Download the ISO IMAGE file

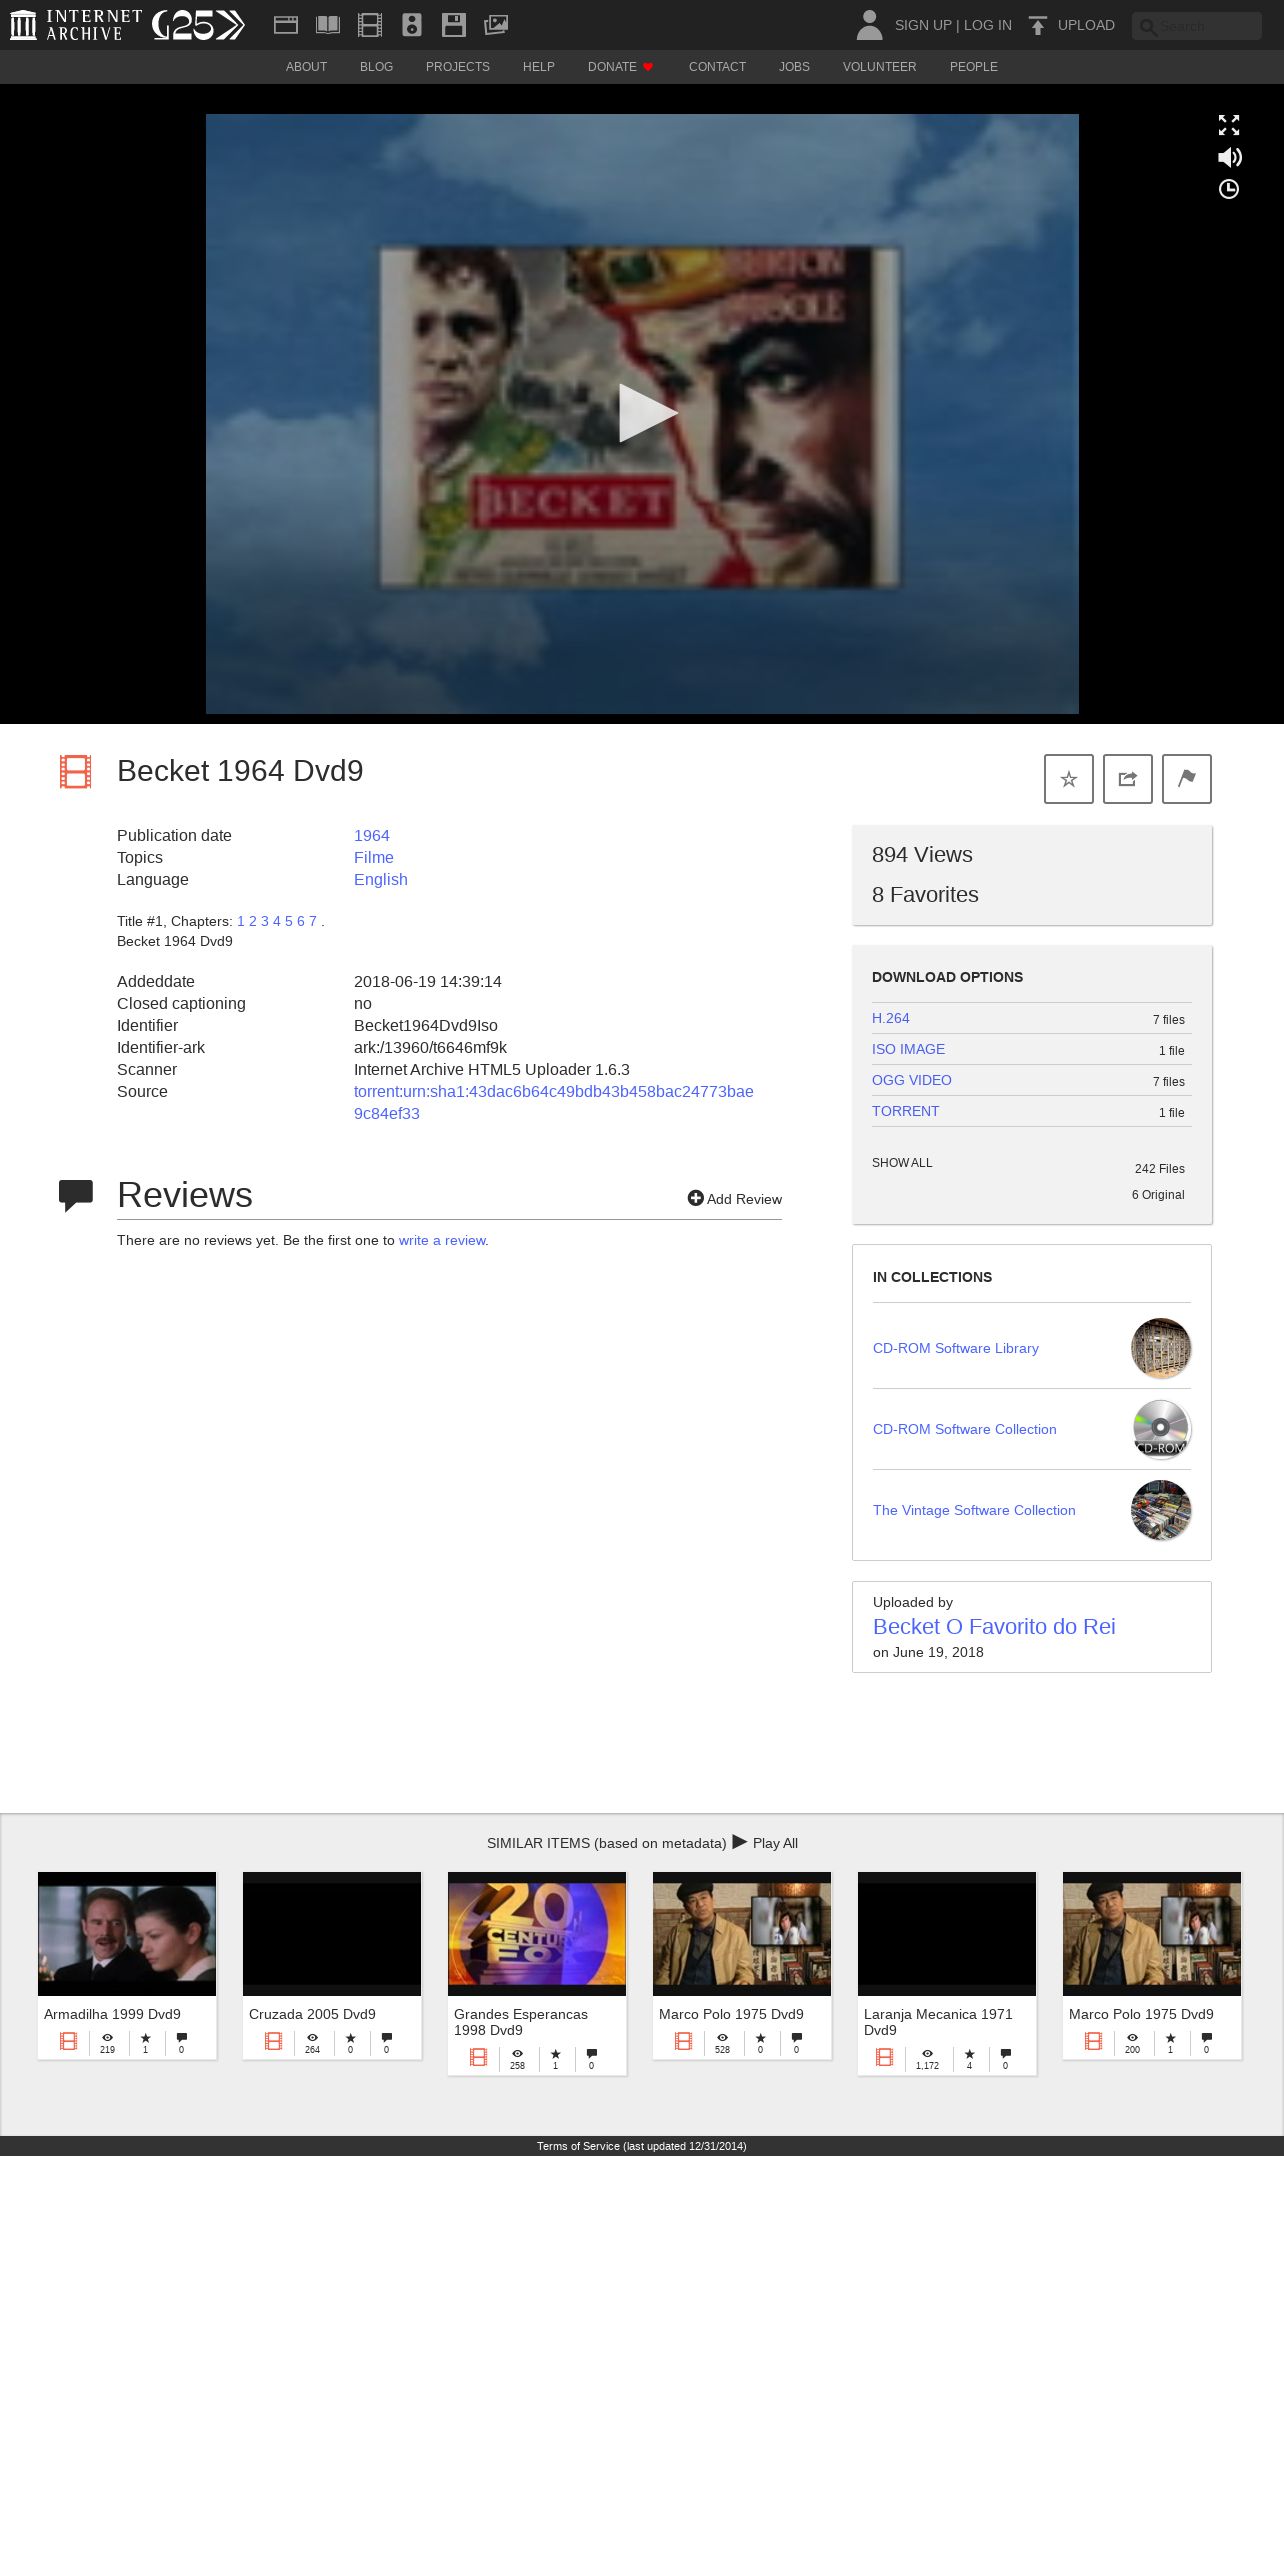[908, 1049]
